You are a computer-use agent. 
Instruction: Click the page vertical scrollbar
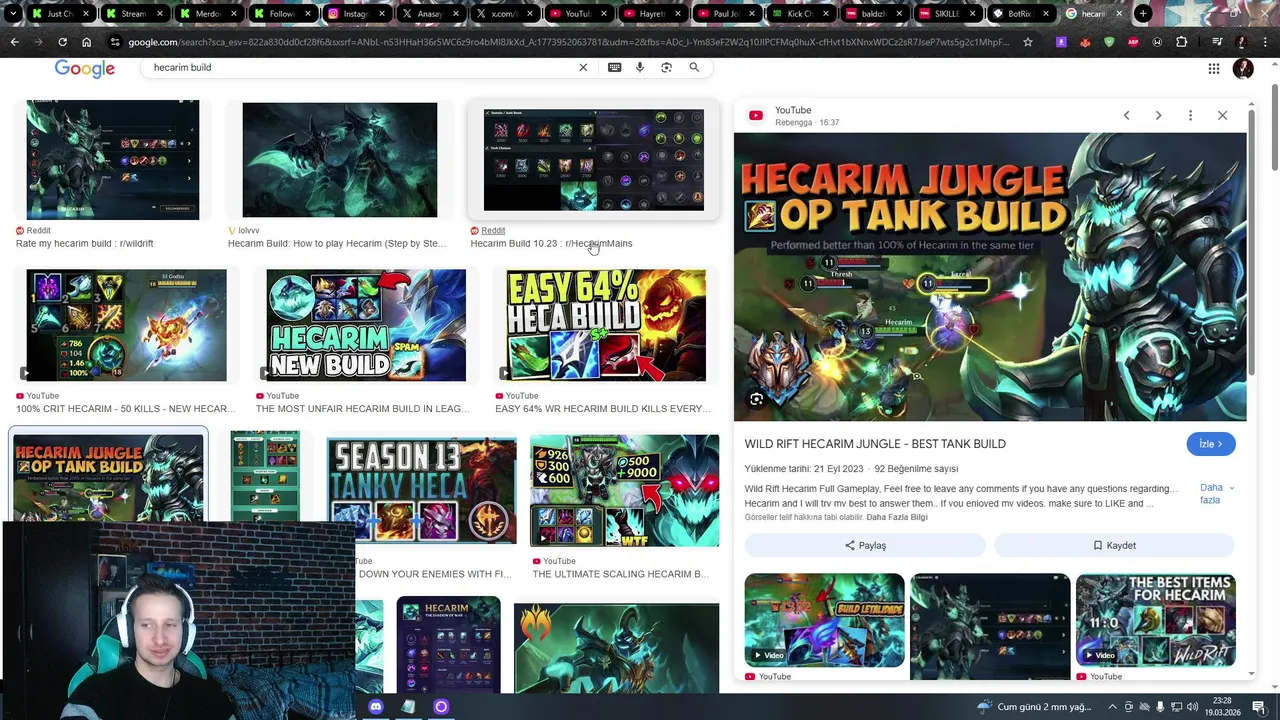tap(1274, 127)
